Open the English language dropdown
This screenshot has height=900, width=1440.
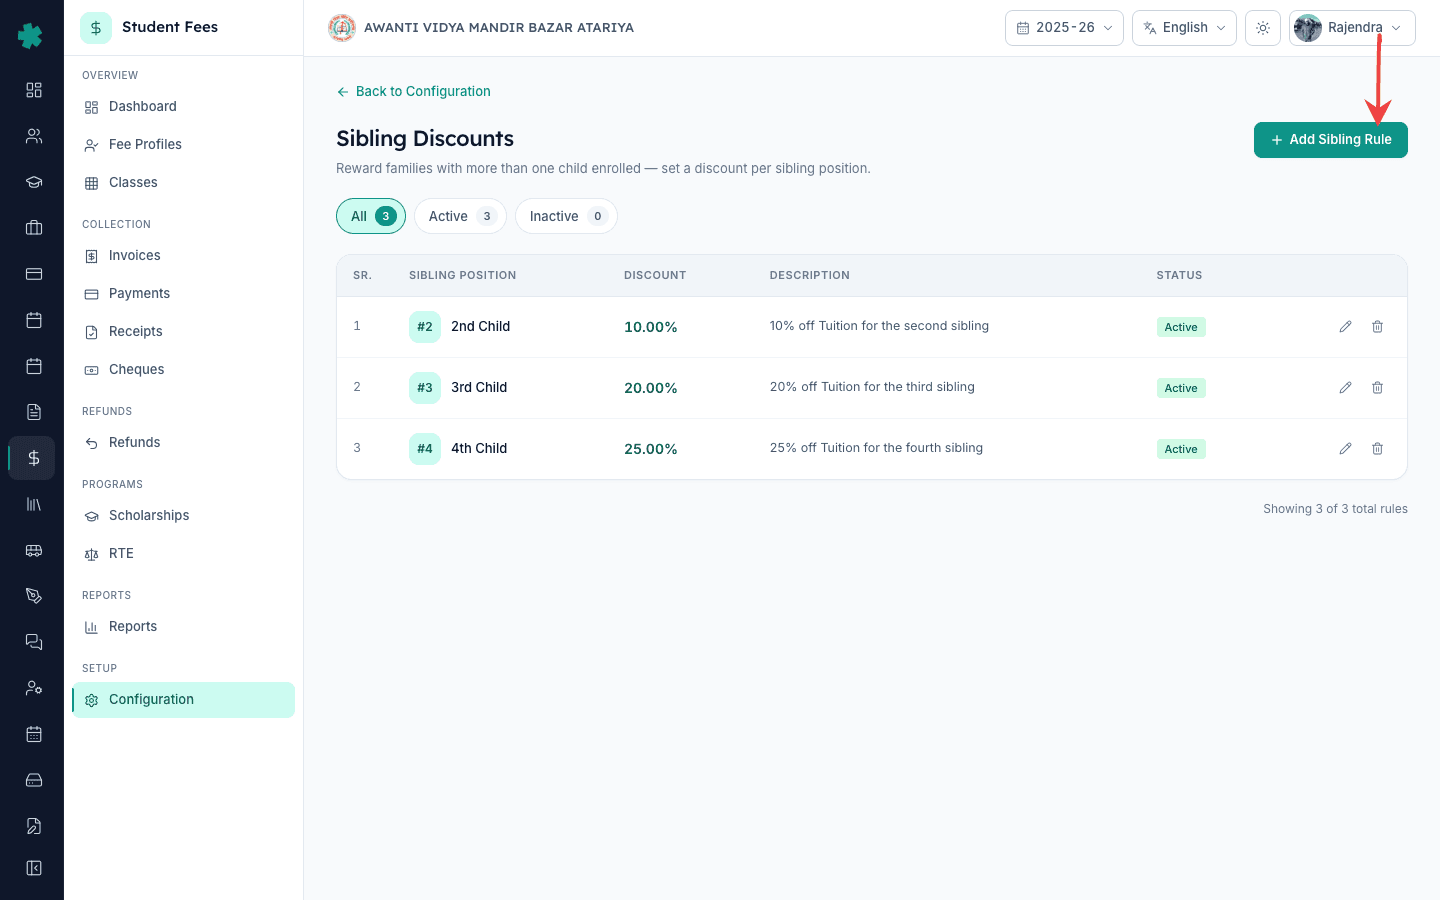(1184, 28)
